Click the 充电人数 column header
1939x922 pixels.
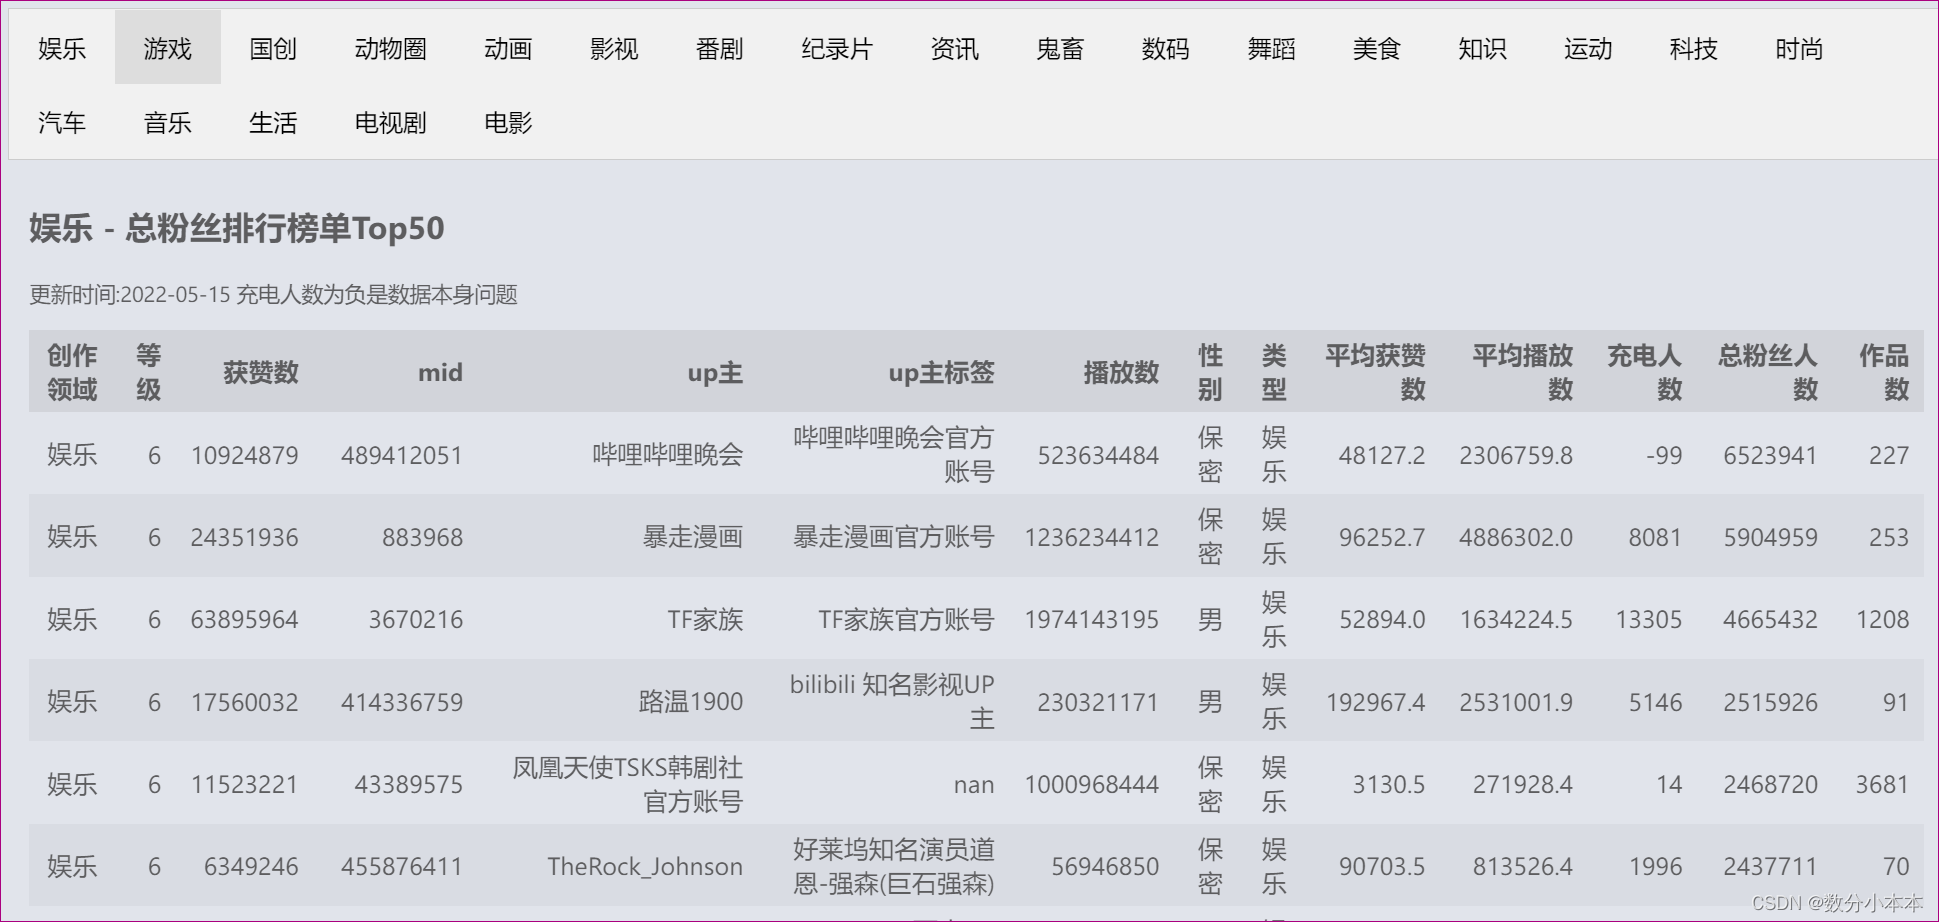[x=1644, y=372]
